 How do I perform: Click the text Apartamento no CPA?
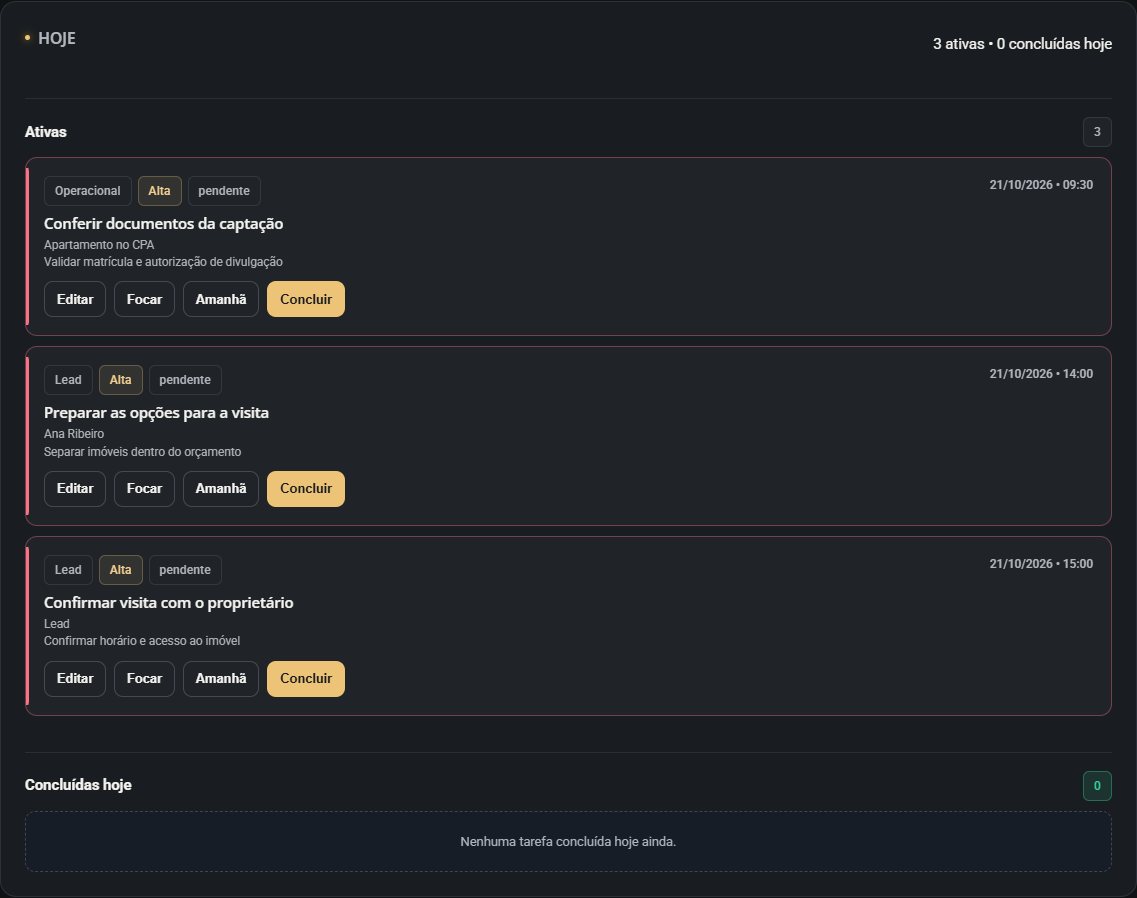(99, 244)
